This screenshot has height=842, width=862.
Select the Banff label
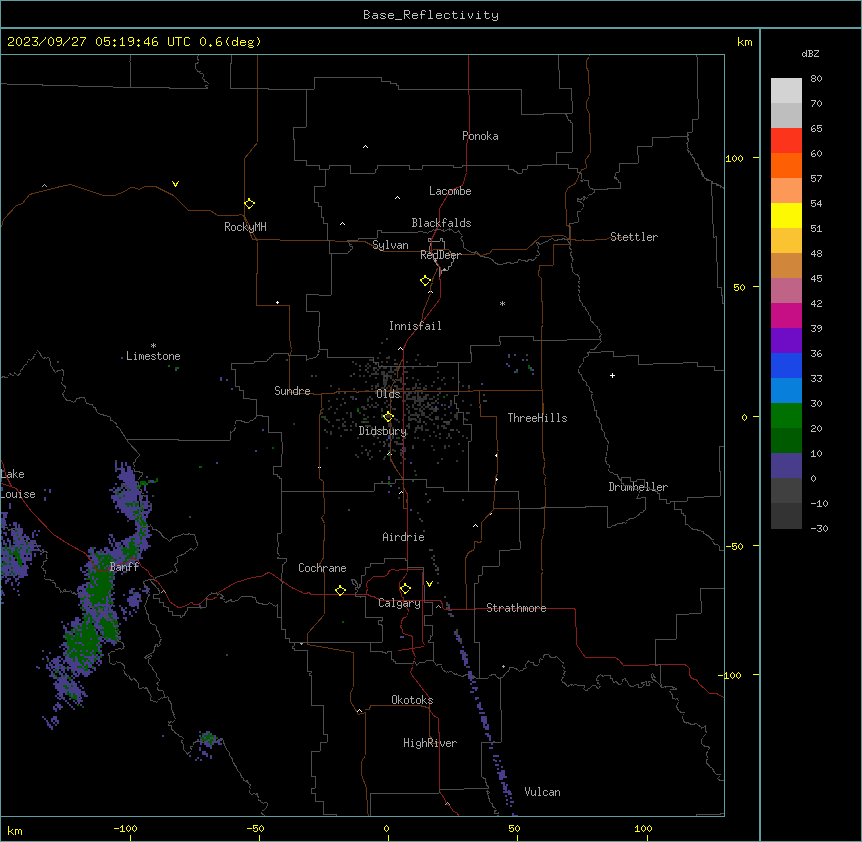click(x=124, y=567)
